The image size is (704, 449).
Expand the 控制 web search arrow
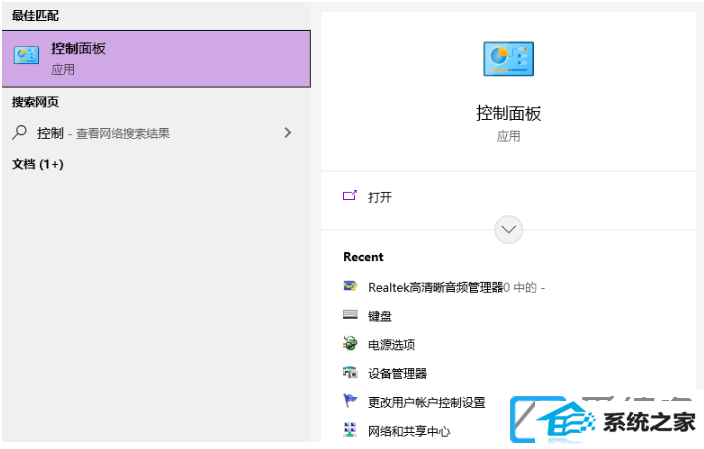tap(288, 132)
